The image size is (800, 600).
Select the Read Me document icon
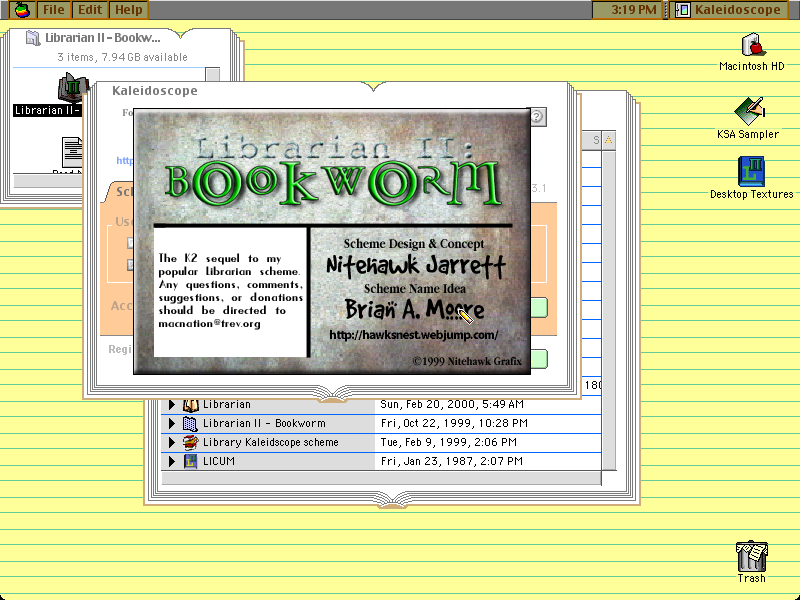(71, 153)
